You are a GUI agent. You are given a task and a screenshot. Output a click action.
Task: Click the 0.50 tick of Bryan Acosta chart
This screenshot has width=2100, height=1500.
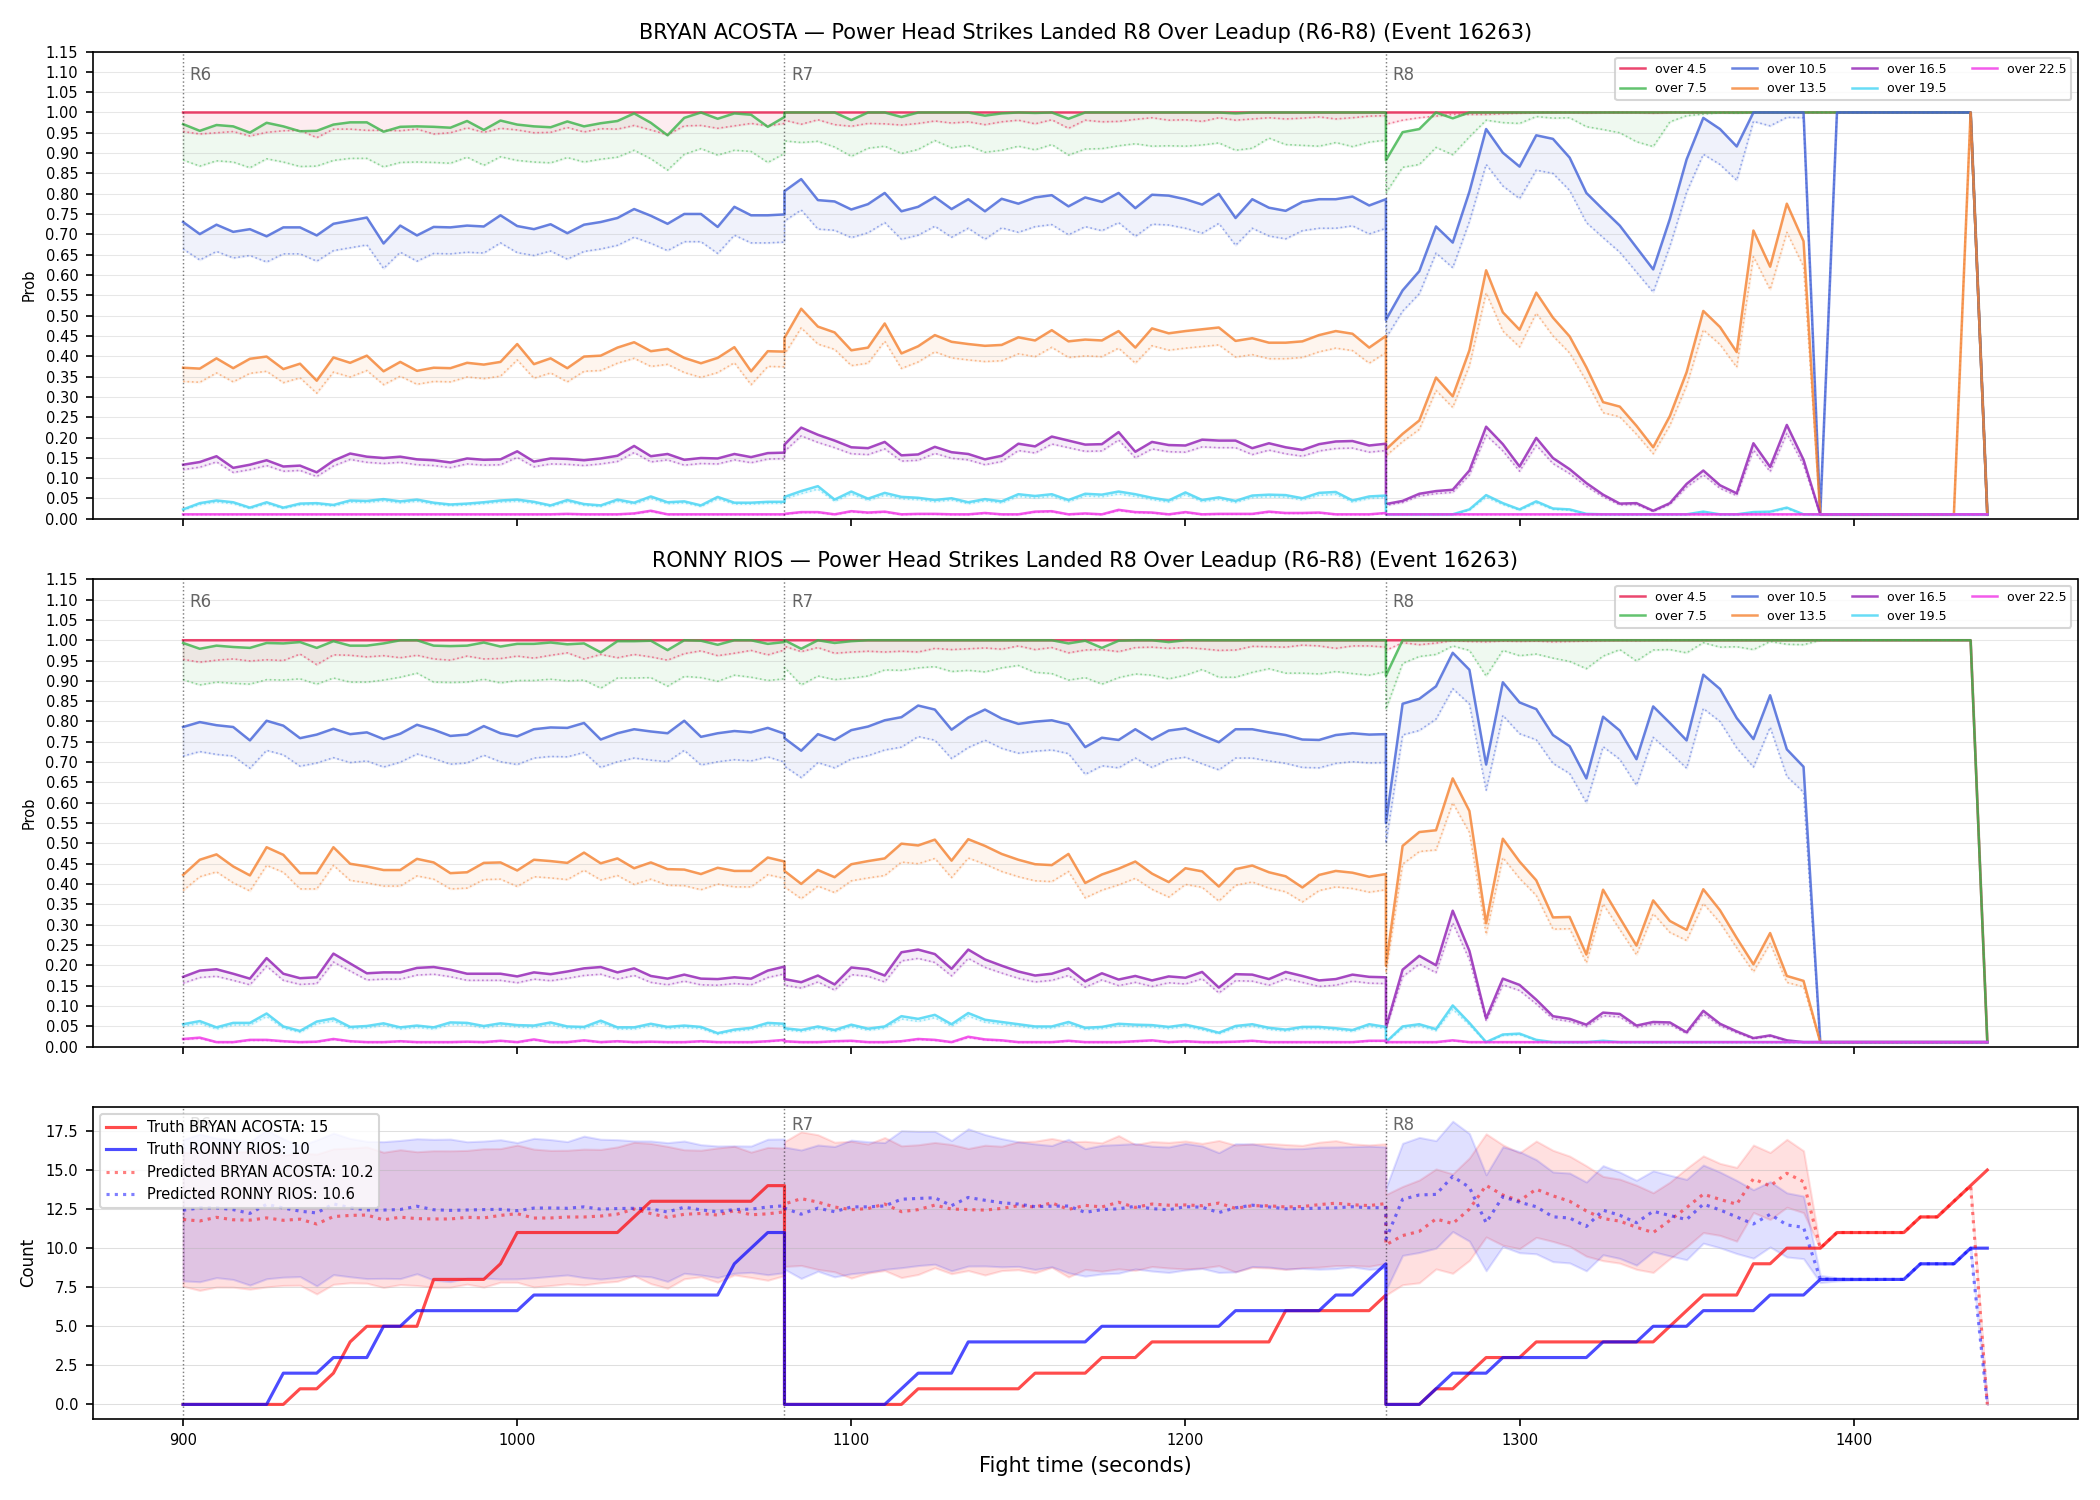62,316
